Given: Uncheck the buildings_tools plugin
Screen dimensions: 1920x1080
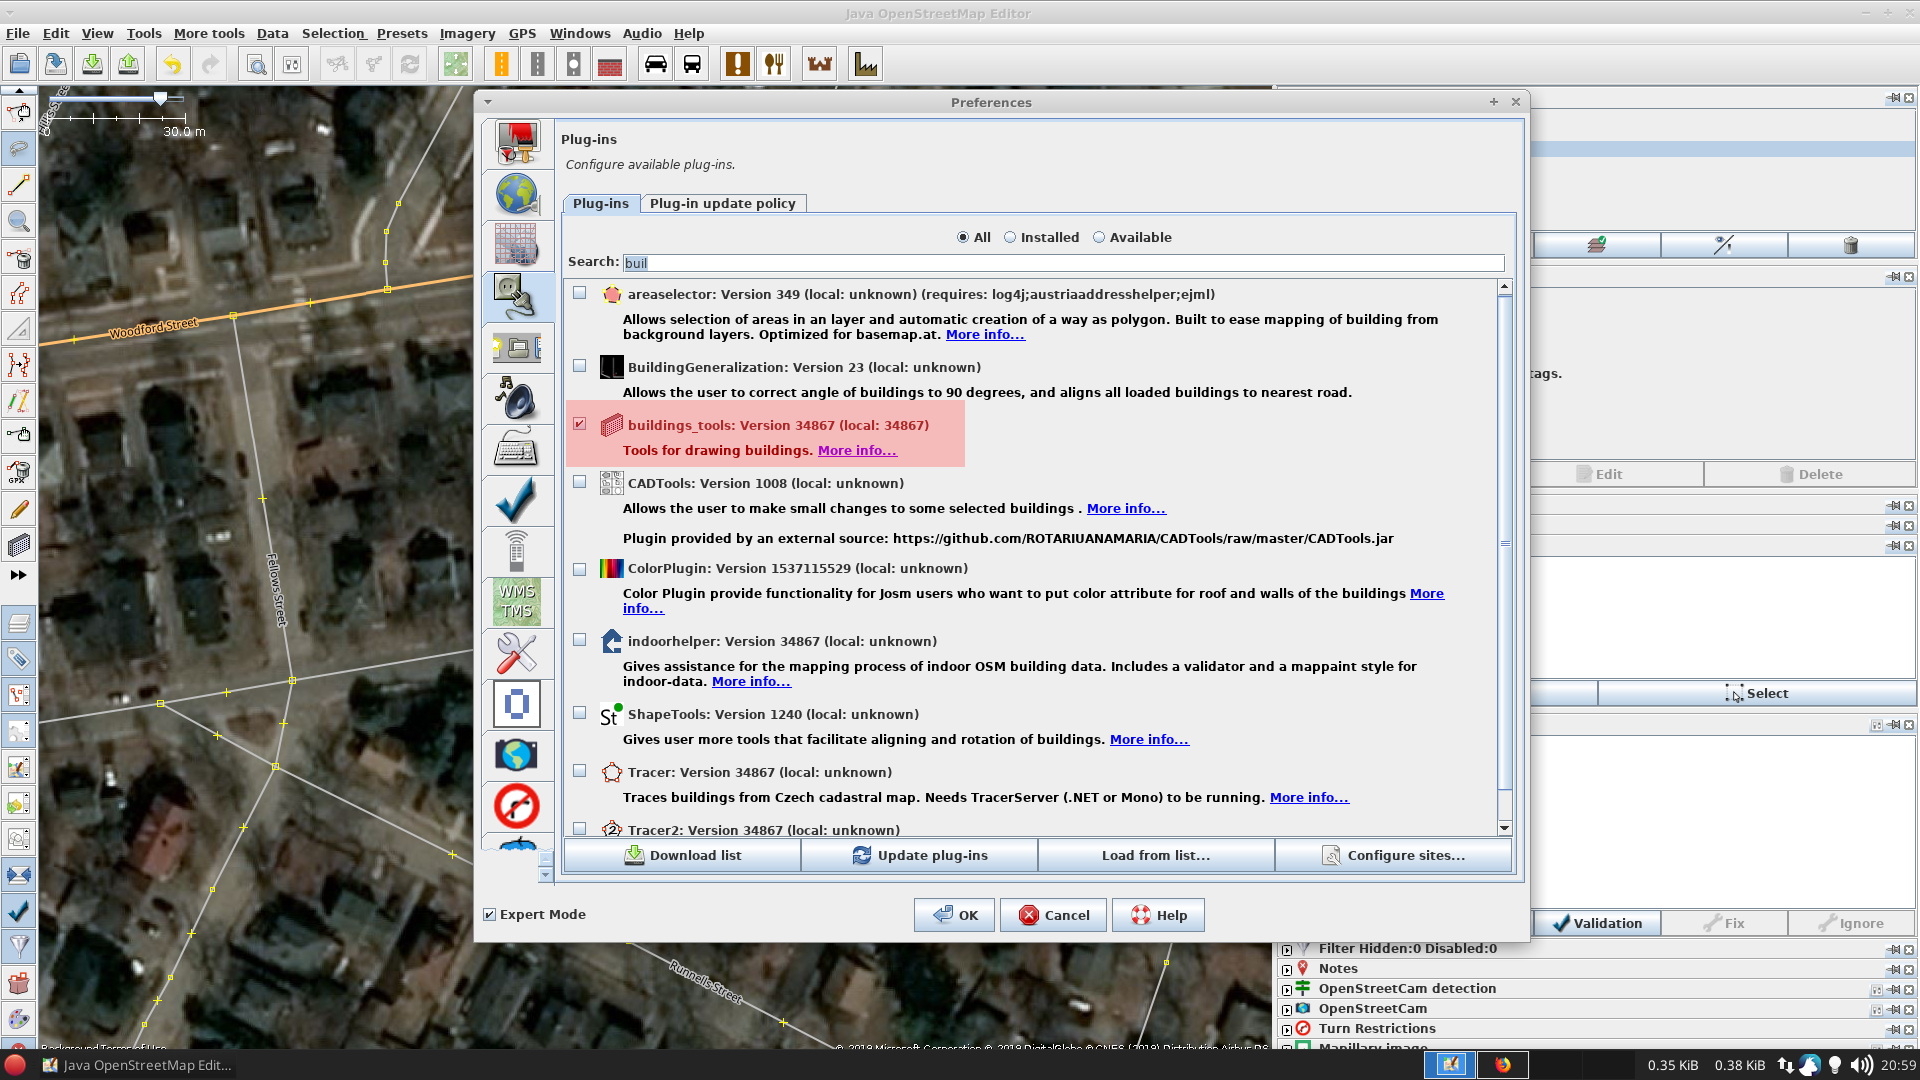Looking at the screenshot, I should [x=580, y=423].
